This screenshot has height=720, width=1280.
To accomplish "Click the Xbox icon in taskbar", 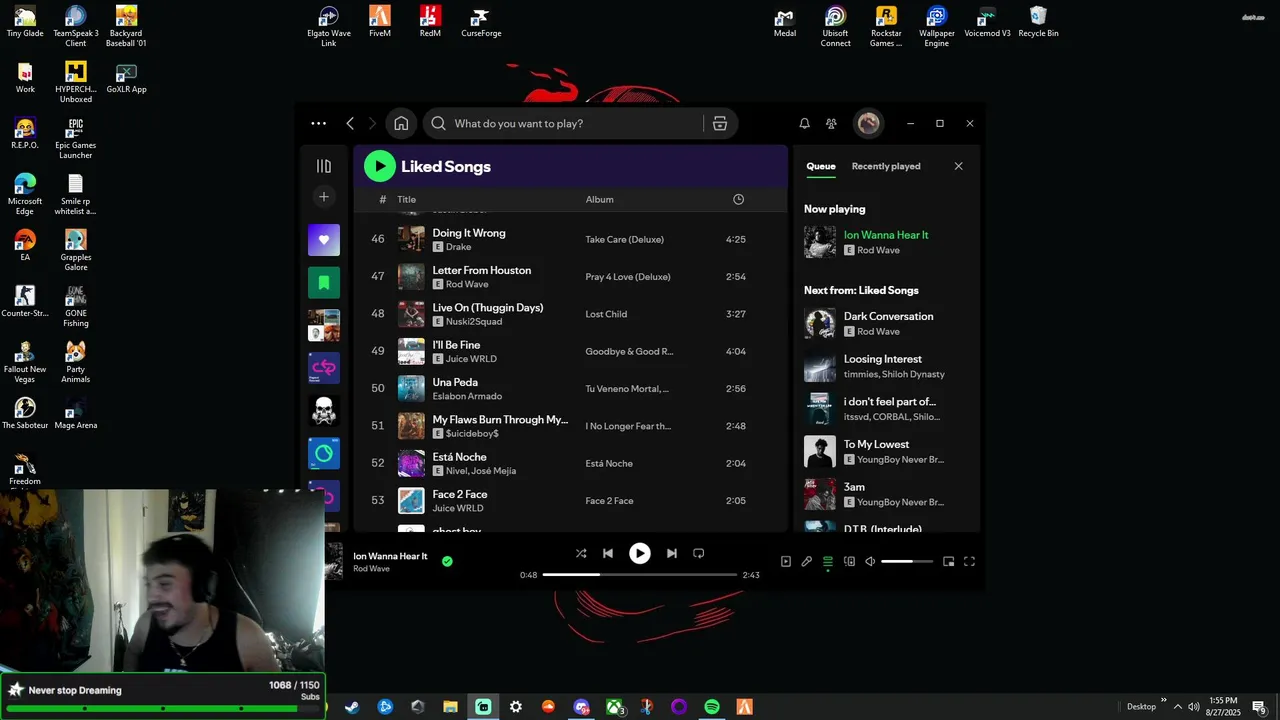I will pyautogui.click(x=614, y=707).
